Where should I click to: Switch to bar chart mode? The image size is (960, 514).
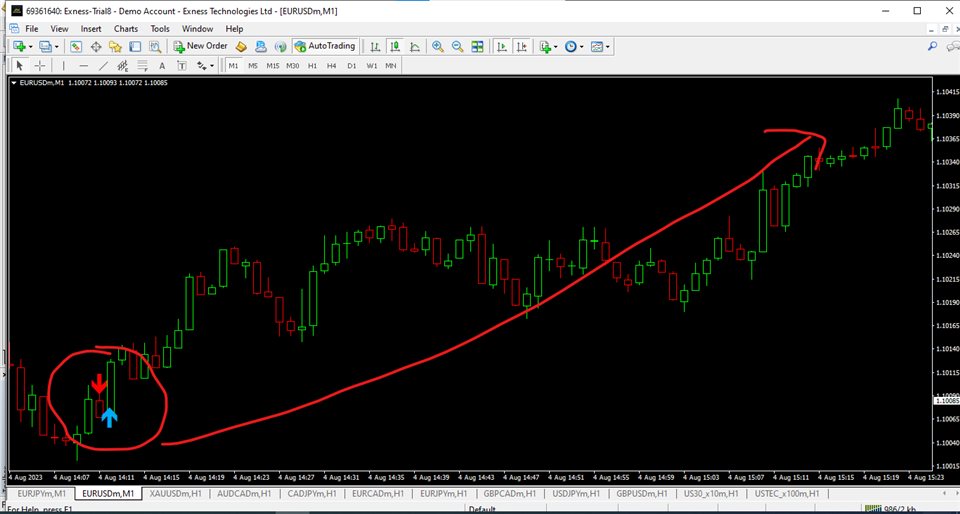click(x=375, y=47)
